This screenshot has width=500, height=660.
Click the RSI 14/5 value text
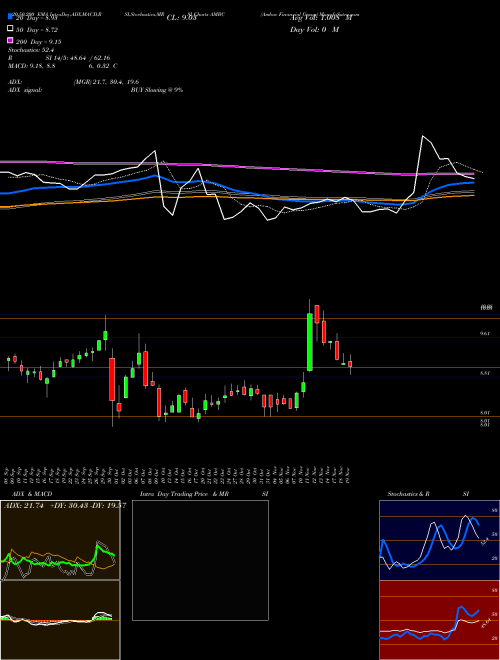(x=77, y=58)
